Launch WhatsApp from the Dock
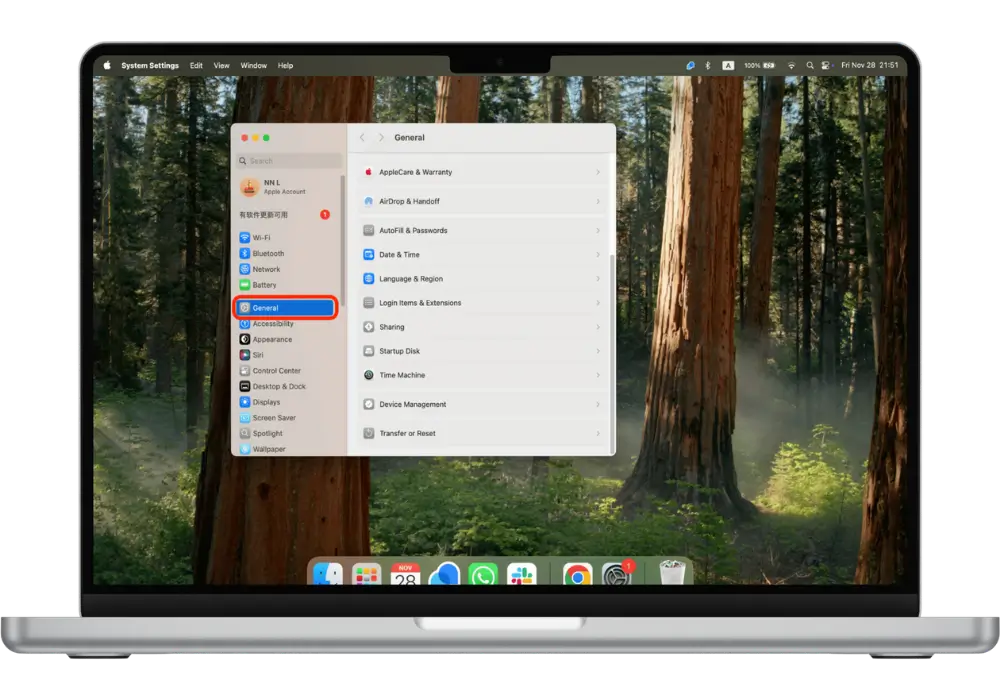Image resolution: width=1000 pixels, height=700 pixels. (483, 575)
